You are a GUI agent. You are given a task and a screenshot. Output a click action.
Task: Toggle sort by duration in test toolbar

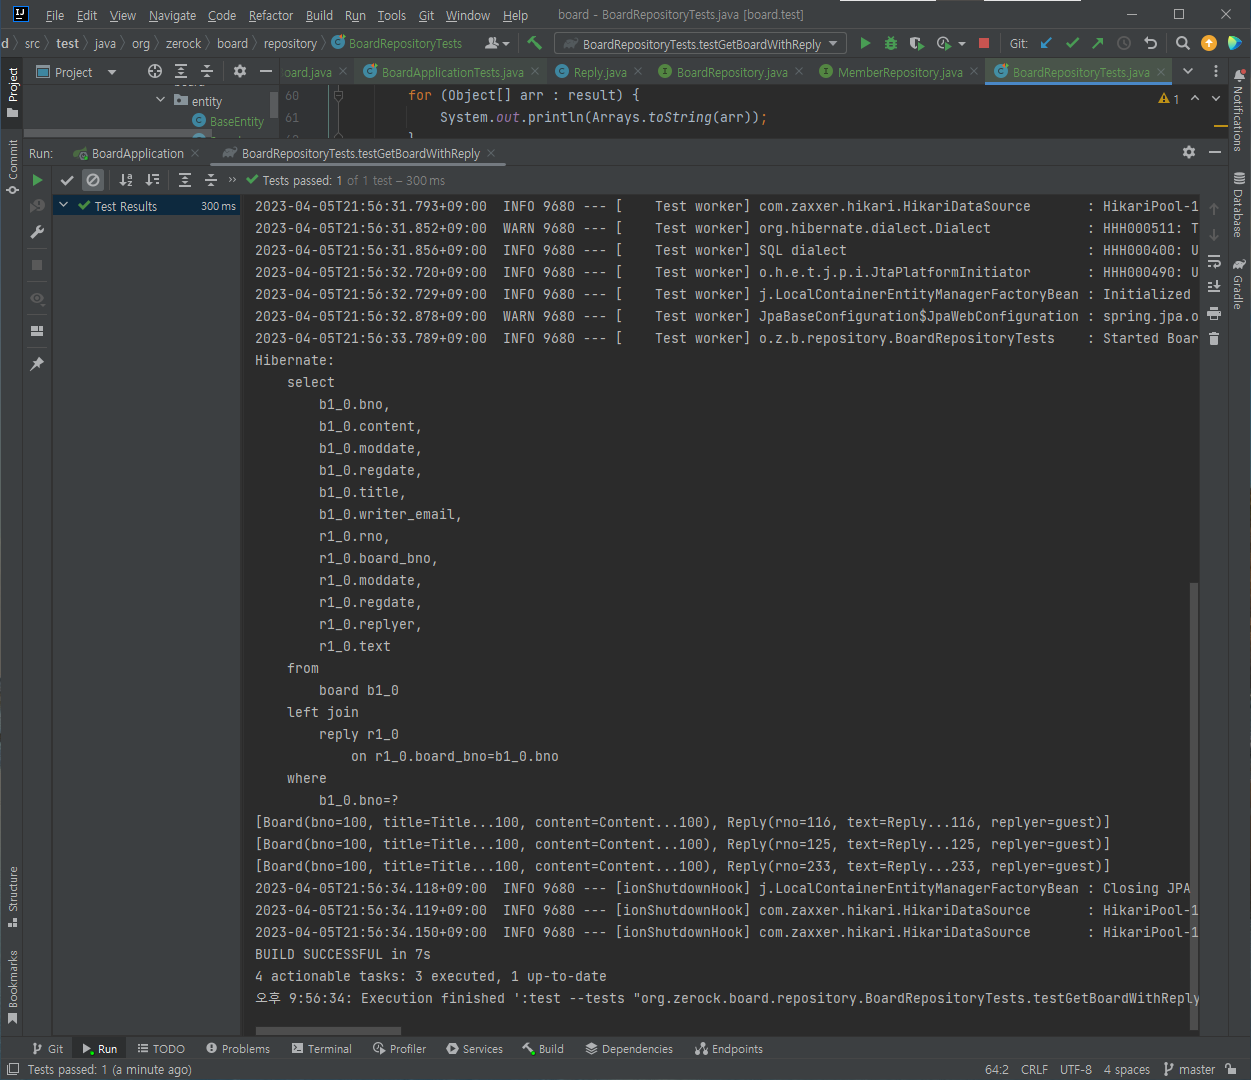click(x=152, y=180)
